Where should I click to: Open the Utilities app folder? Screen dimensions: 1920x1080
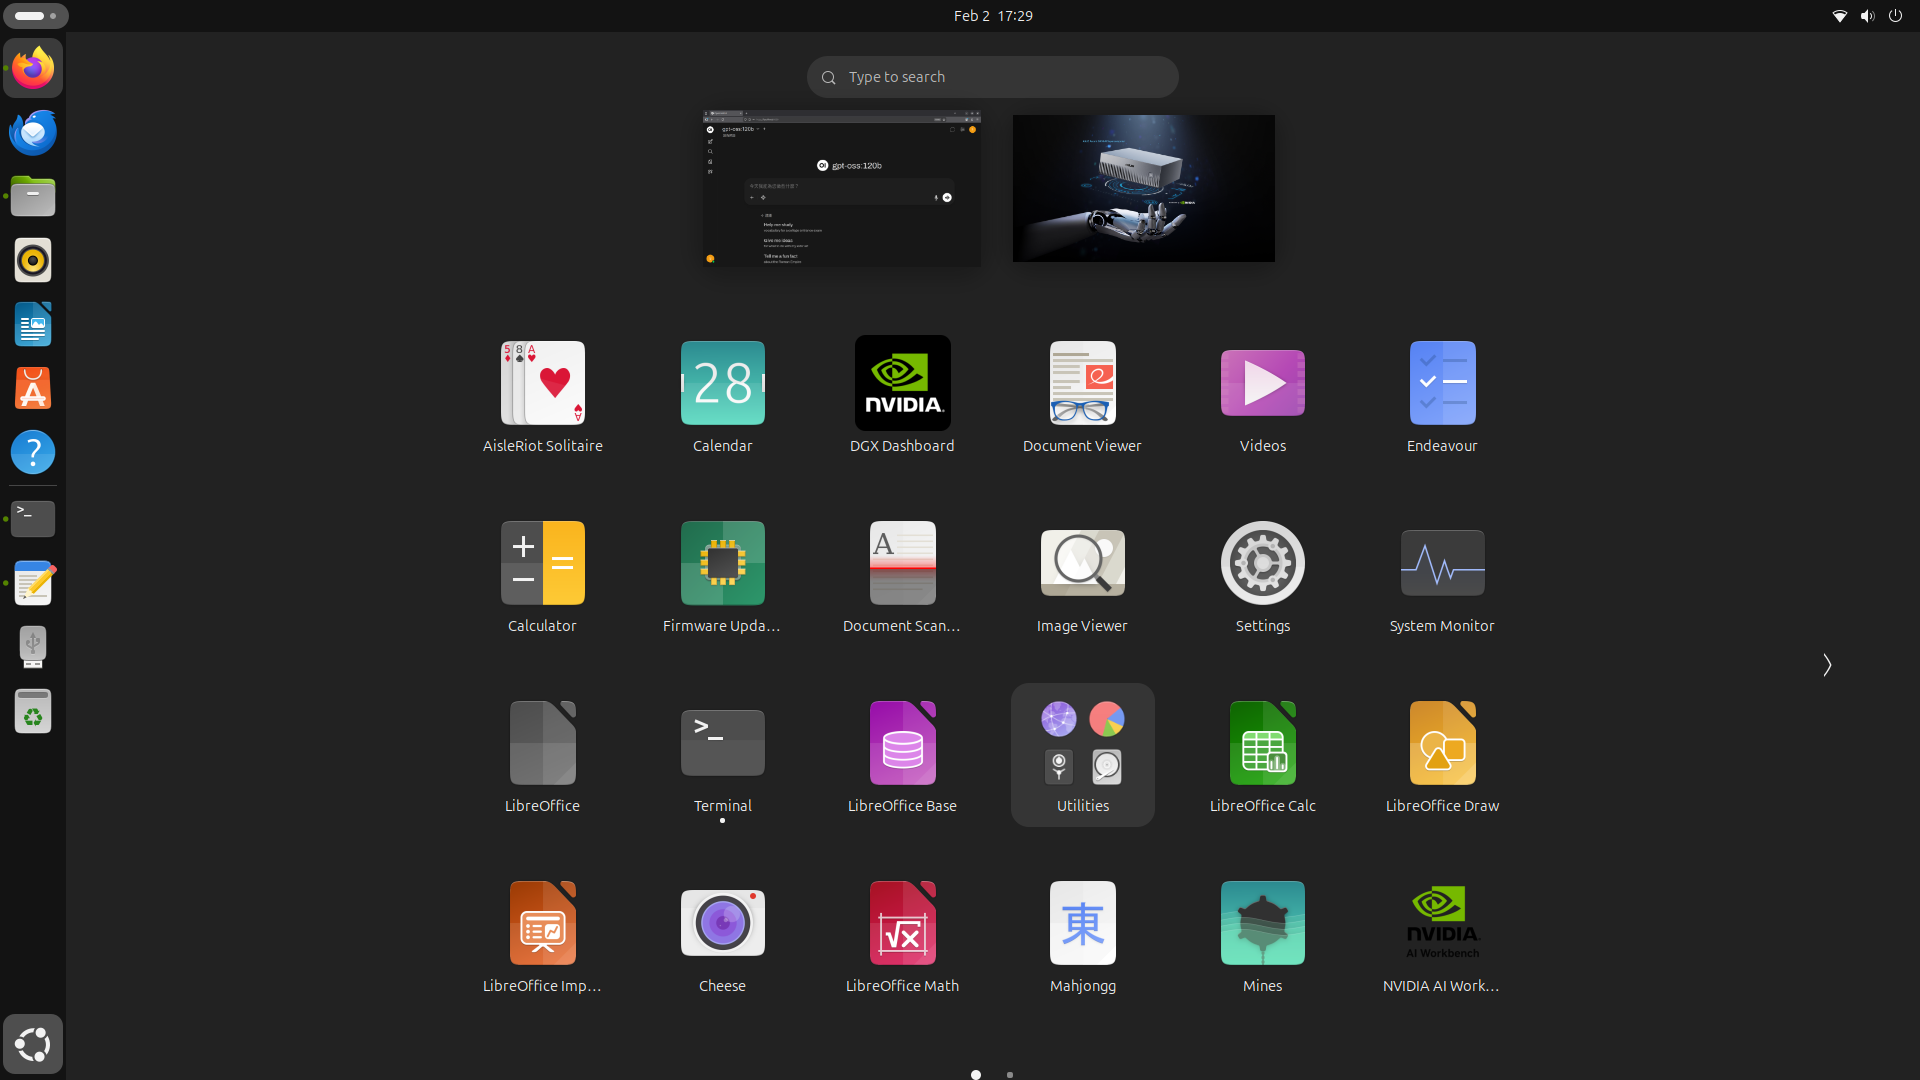(1082, 755)
